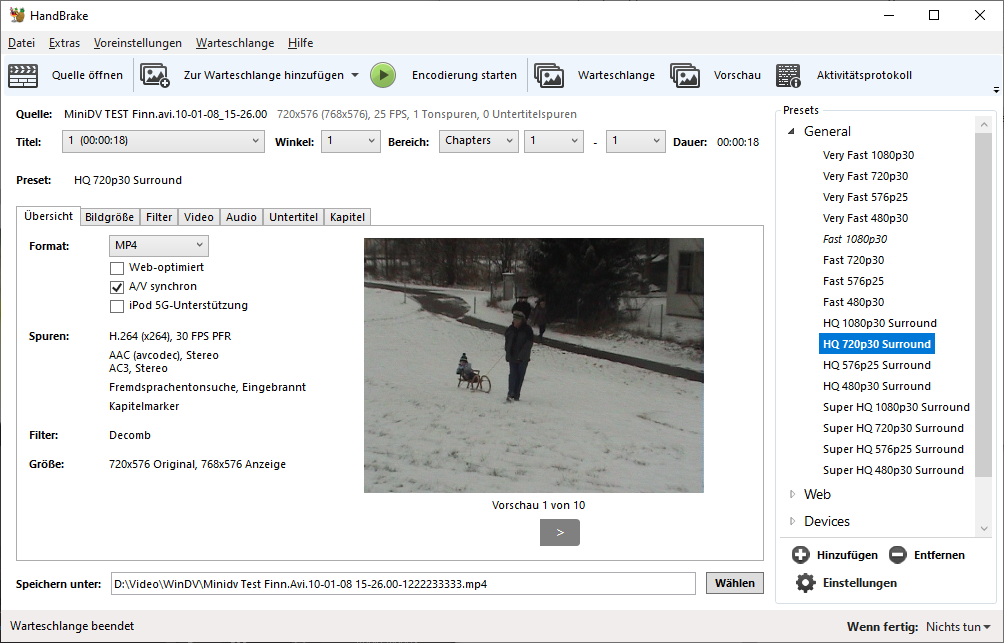1004x643 pixels.
Task: Enable iPod 5G-Unterstützung checkbox
Action: pos(117,306)
